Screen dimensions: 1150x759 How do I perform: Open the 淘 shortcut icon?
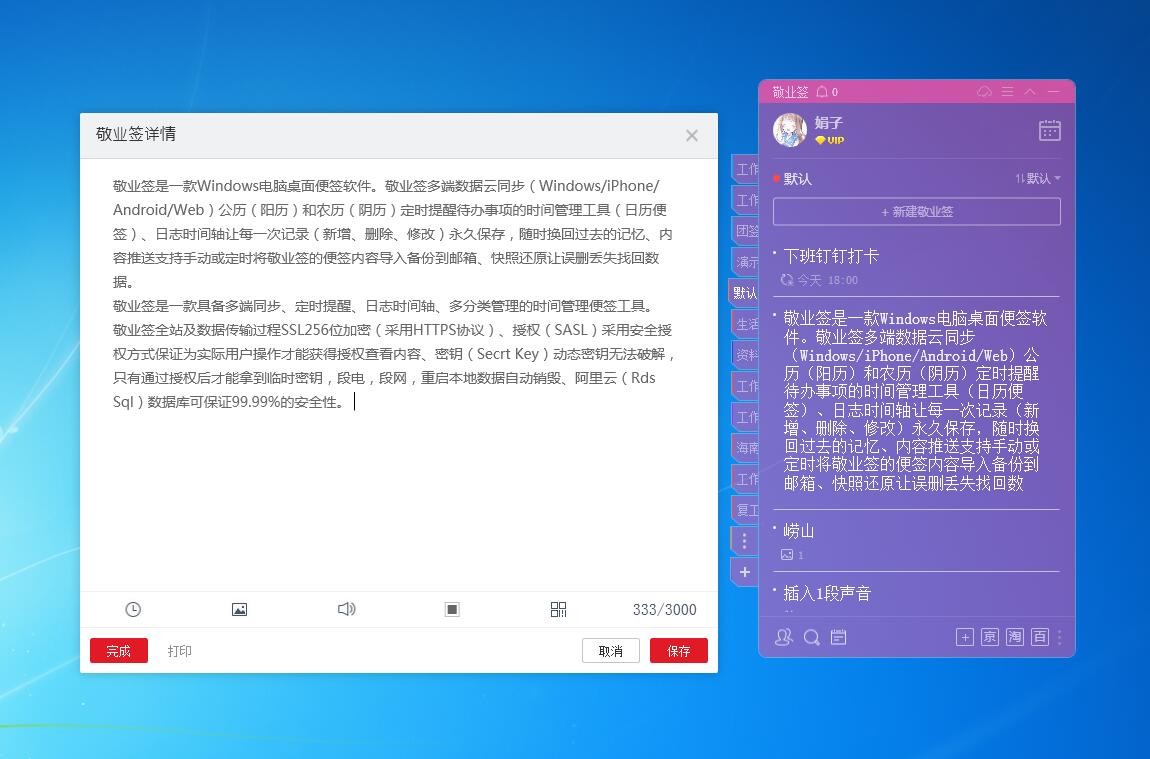click(x=1014, y=637)
